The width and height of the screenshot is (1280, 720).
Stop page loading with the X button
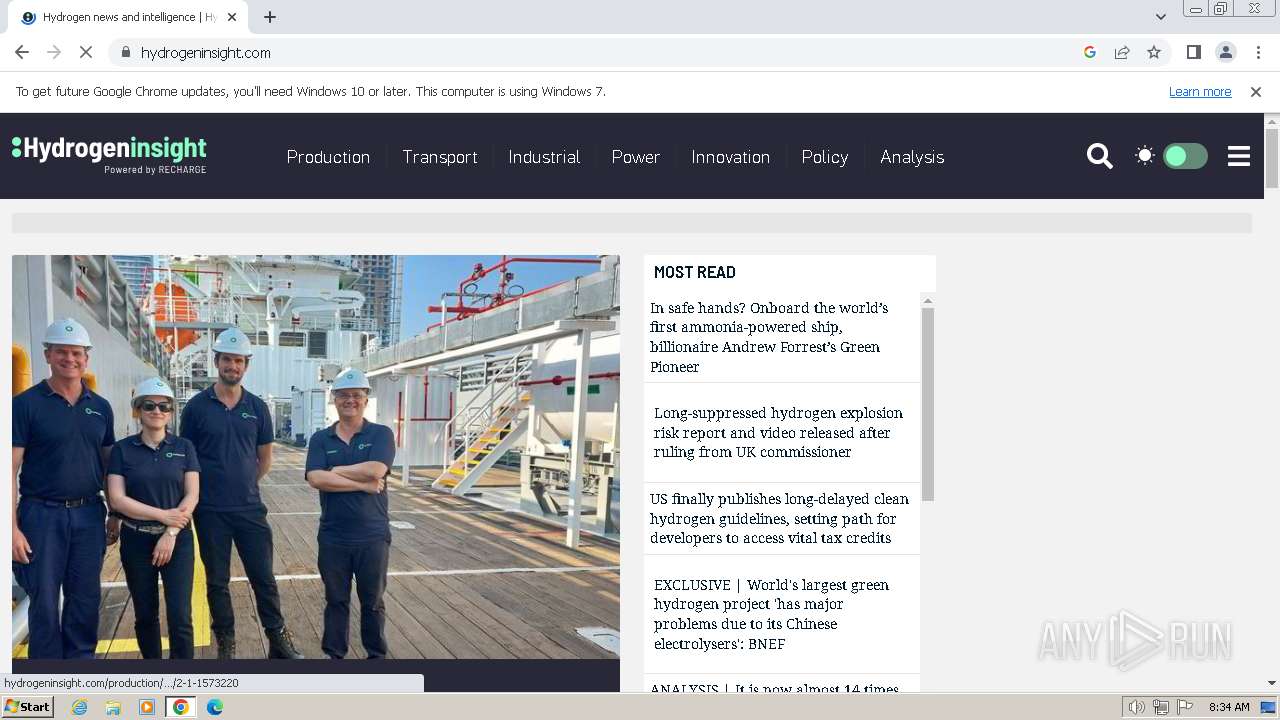tap(86, 52)
